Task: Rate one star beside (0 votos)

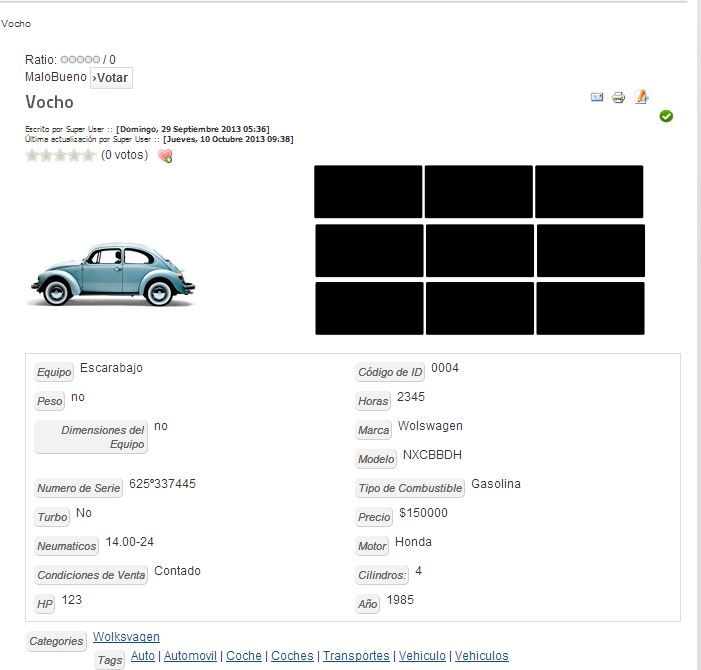Action: pos(32,155)
